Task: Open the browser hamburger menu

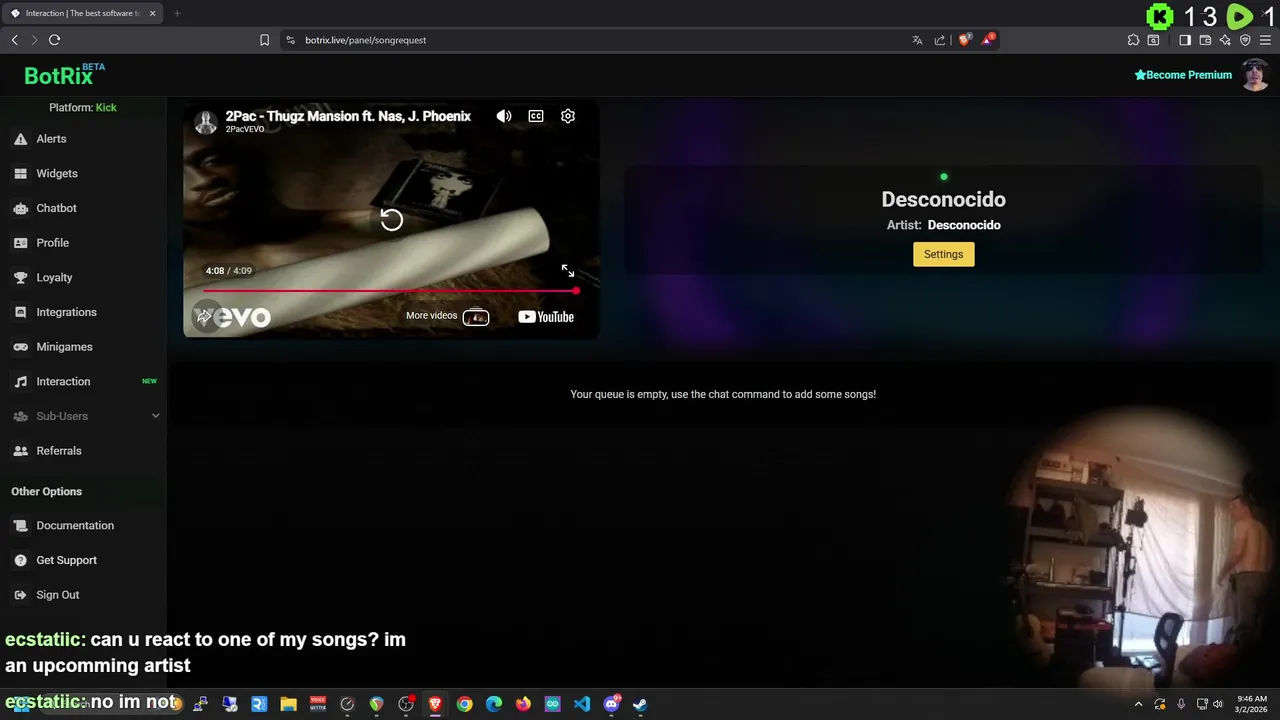Action: click(1265, 40)
